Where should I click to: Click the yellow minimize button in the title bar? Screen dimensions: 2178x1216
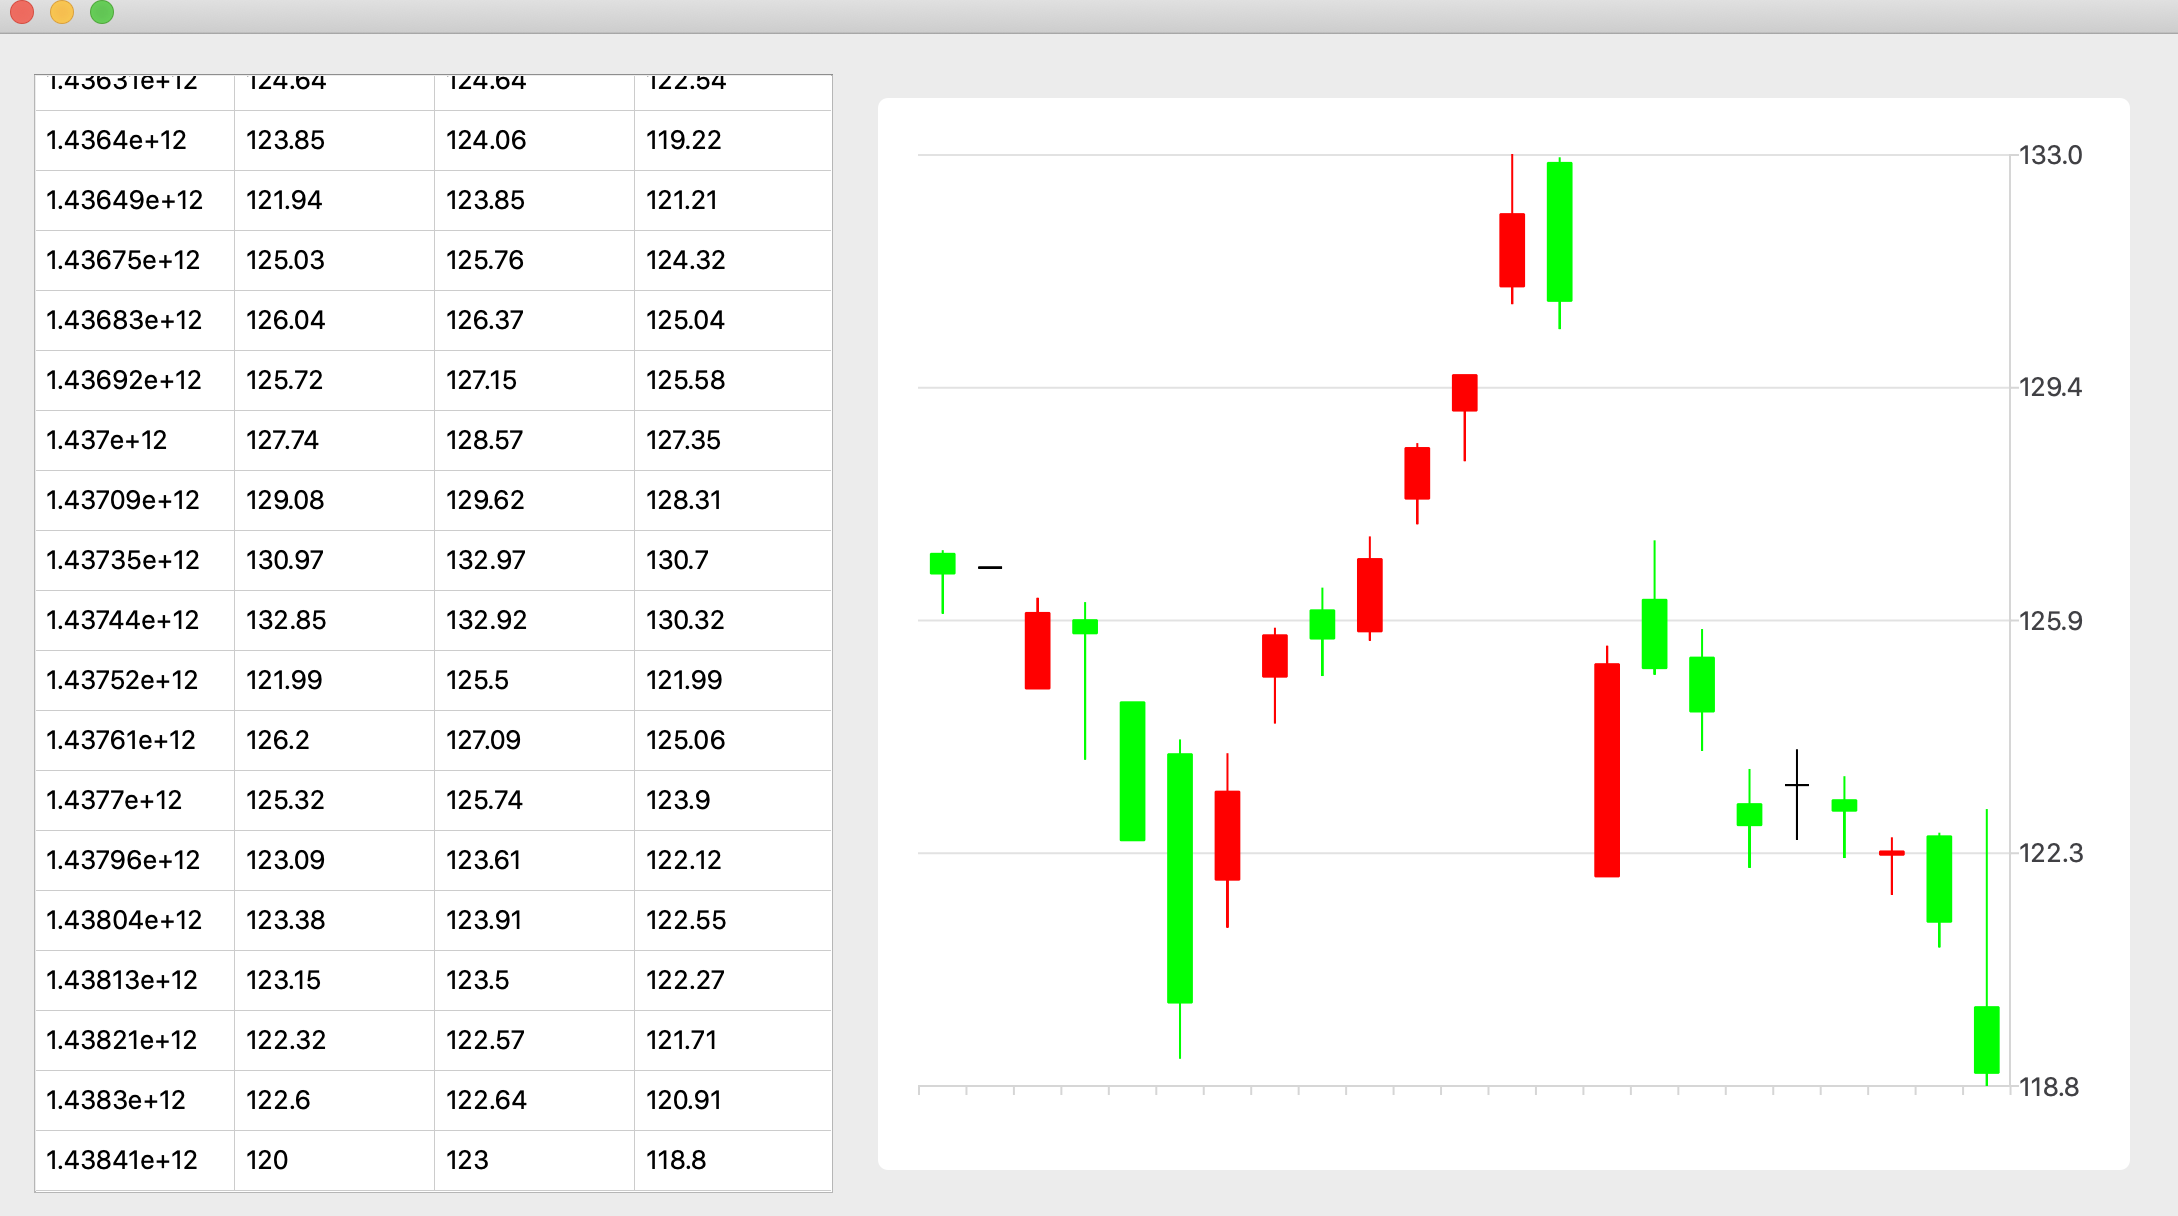(x=62, y=13)
